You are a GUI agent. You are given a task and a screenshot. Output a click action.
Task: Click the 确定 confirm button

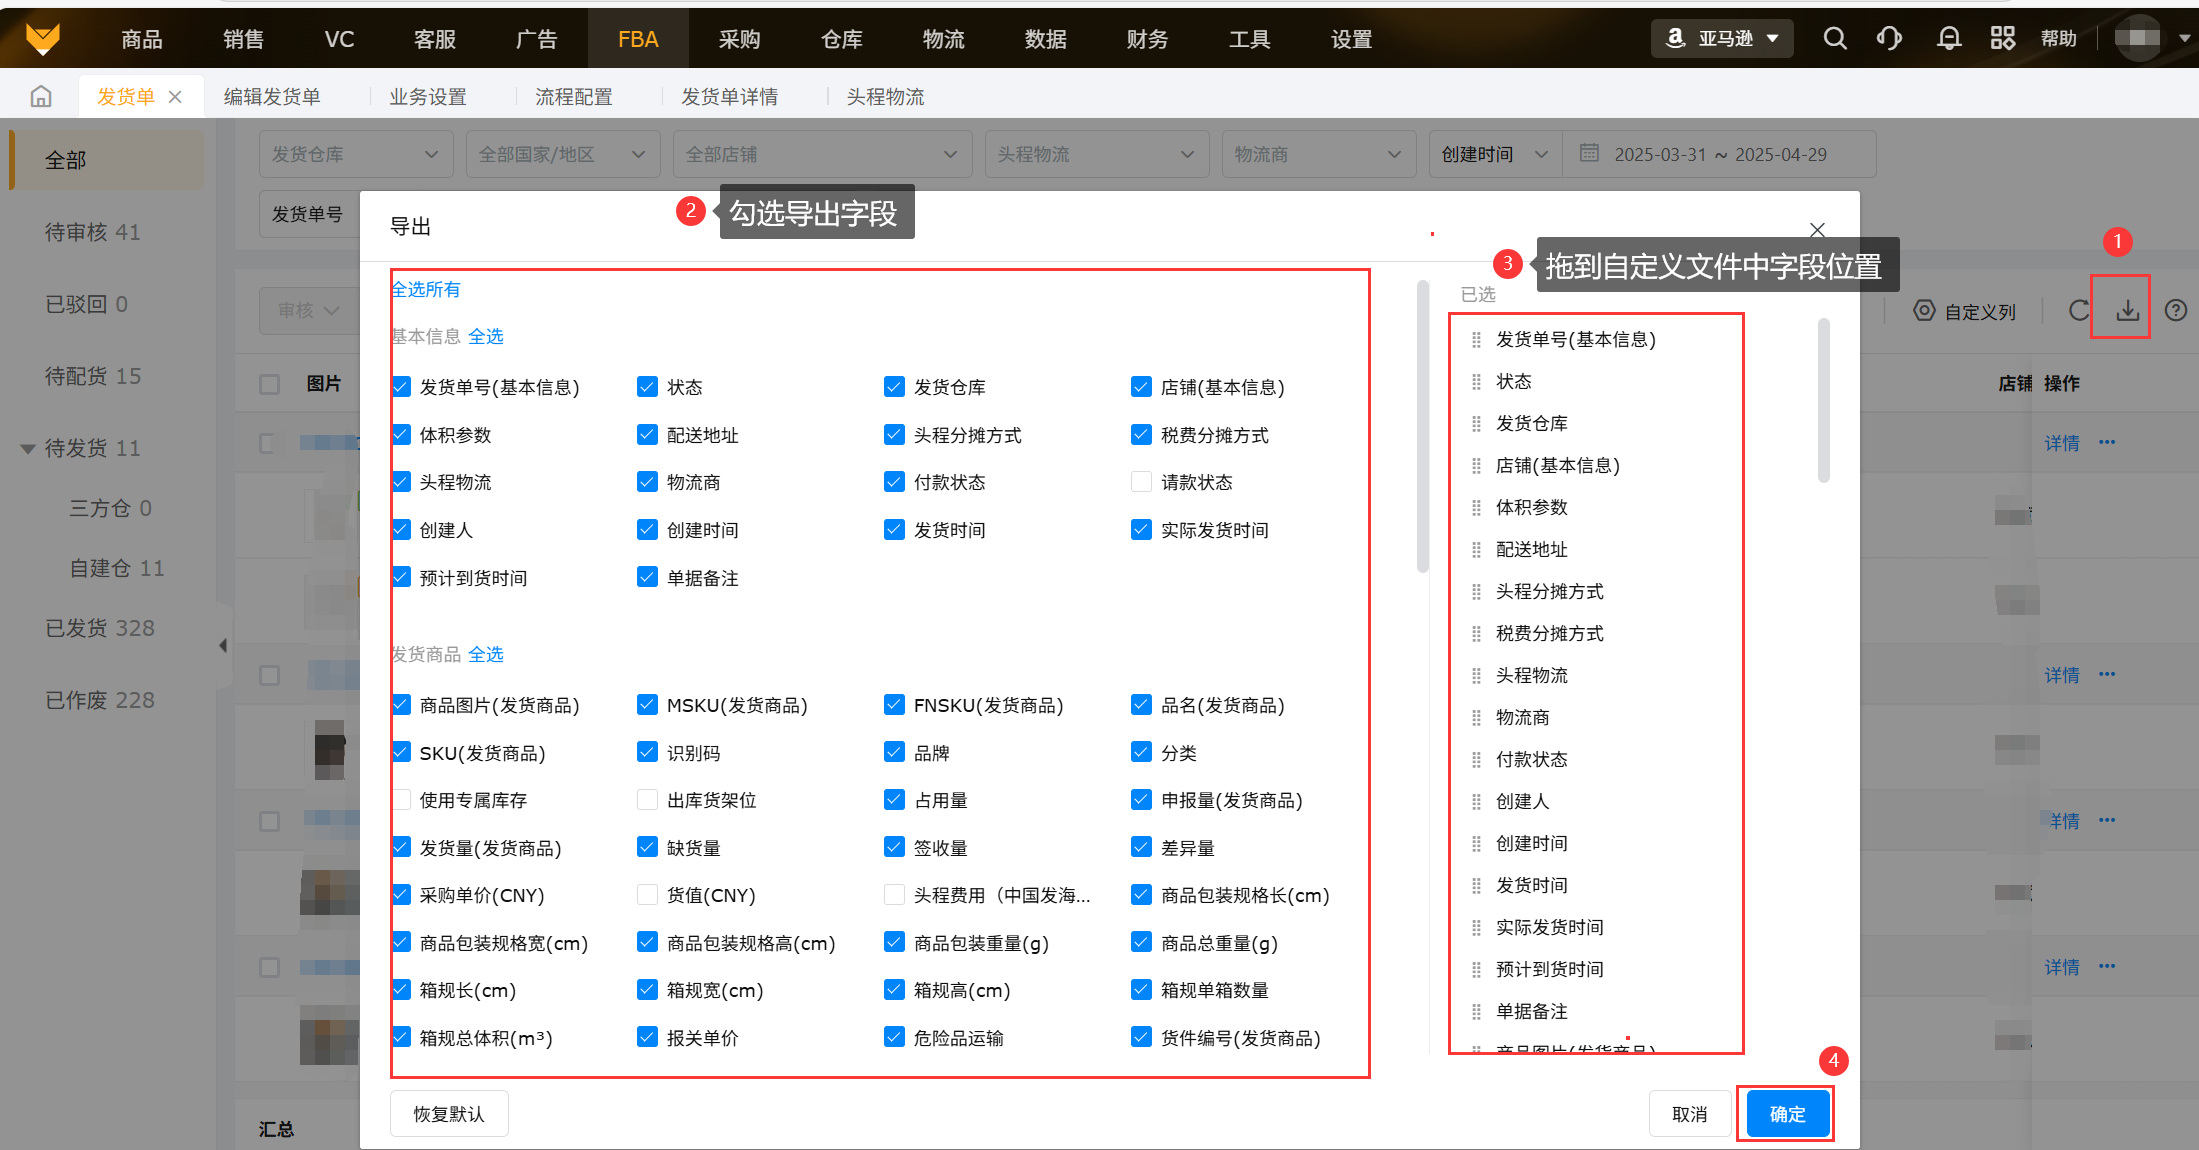coord(1787,1114)
